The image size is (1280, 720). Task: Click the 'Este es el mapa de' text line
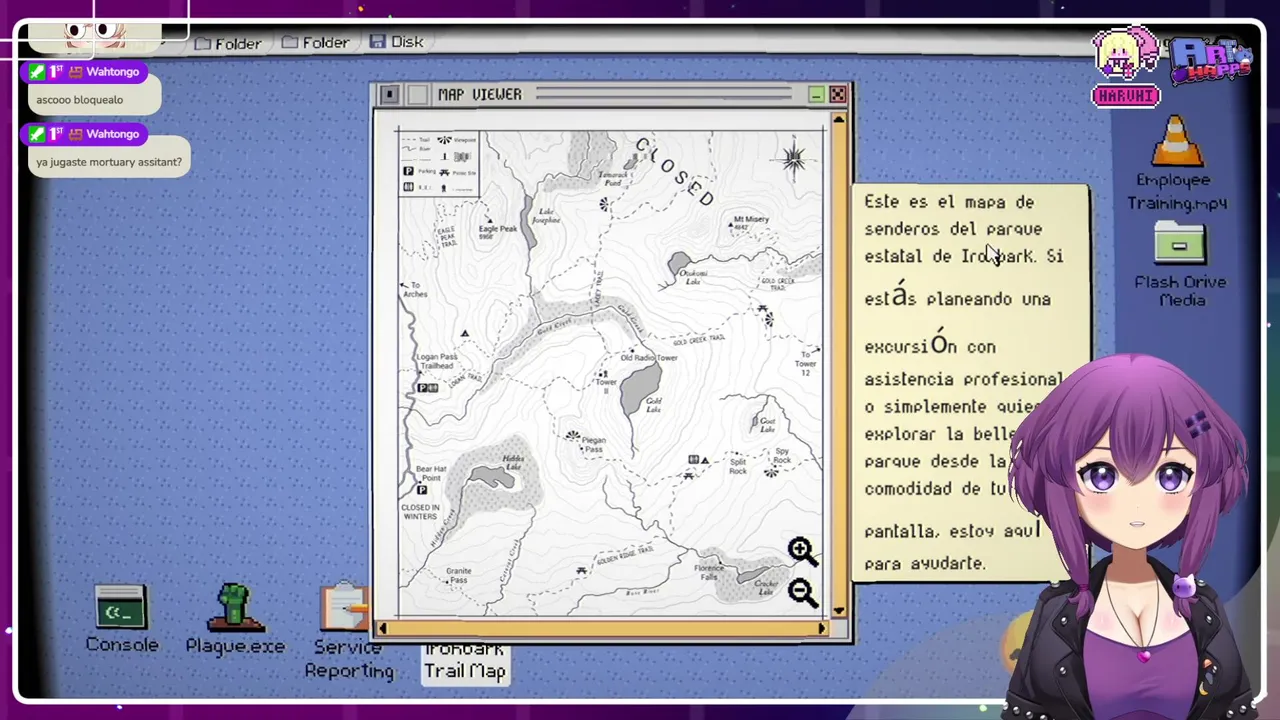click(949, 202)
